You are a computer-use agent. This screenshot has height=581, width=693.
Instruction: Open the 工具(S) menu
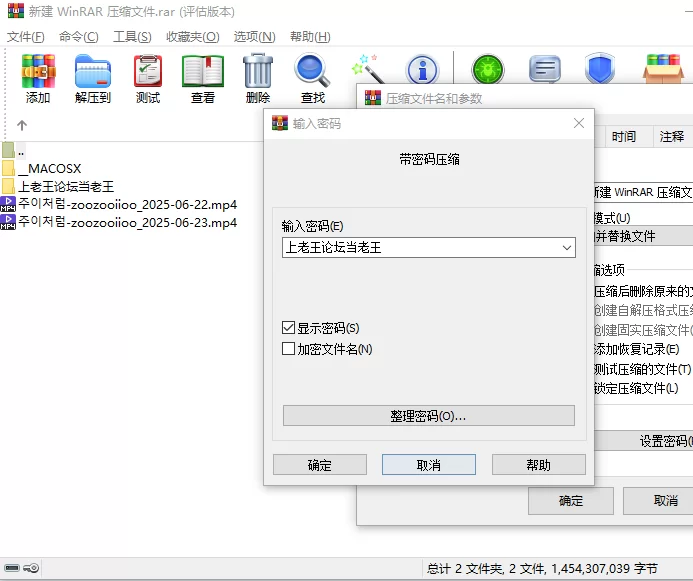click(132, 37)
